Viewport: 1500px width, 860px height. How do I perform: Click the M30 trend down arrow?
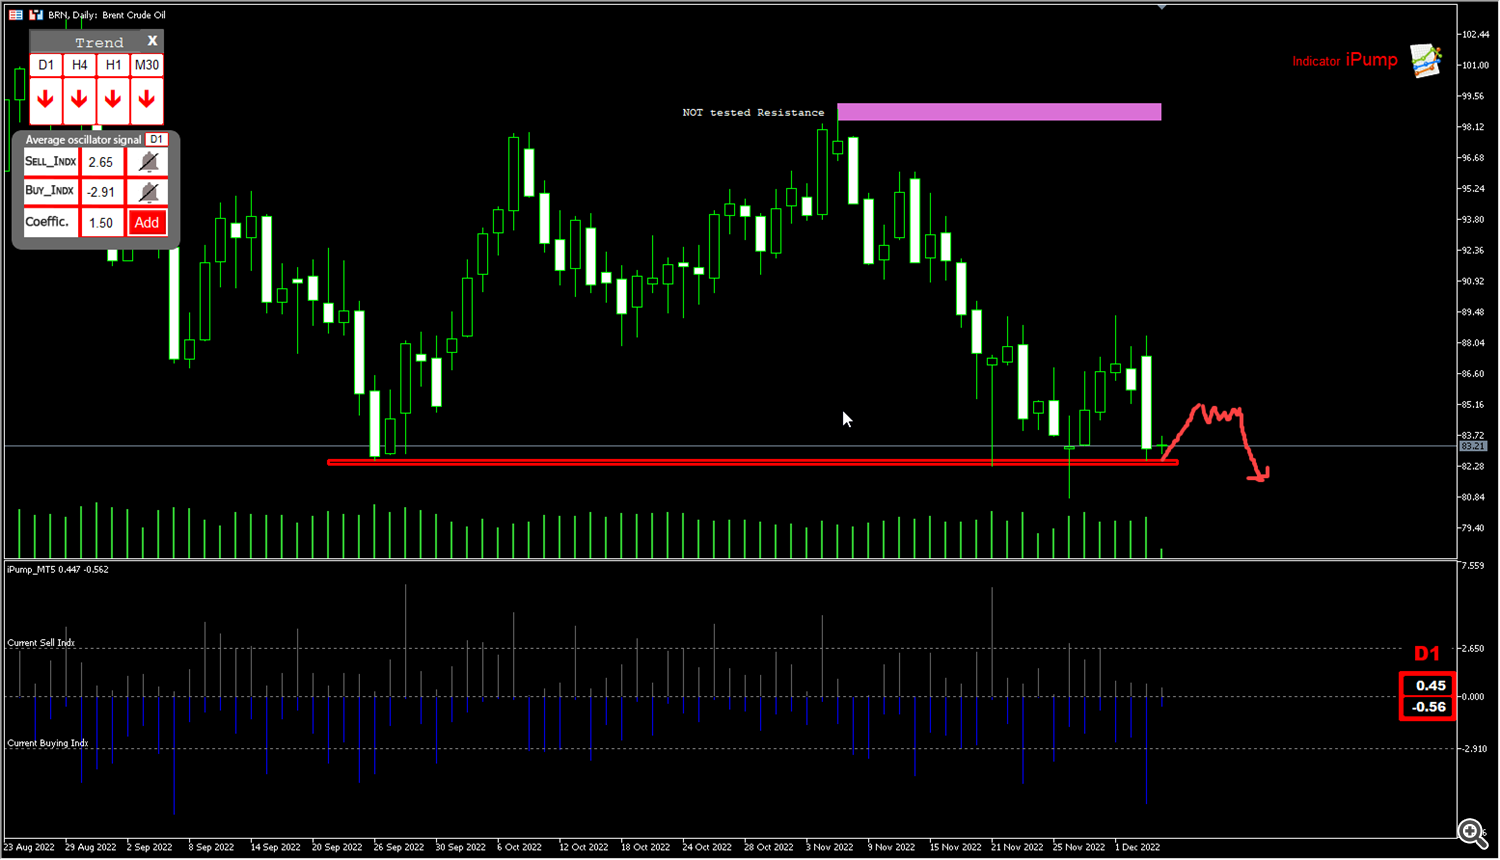coord(147,100)
